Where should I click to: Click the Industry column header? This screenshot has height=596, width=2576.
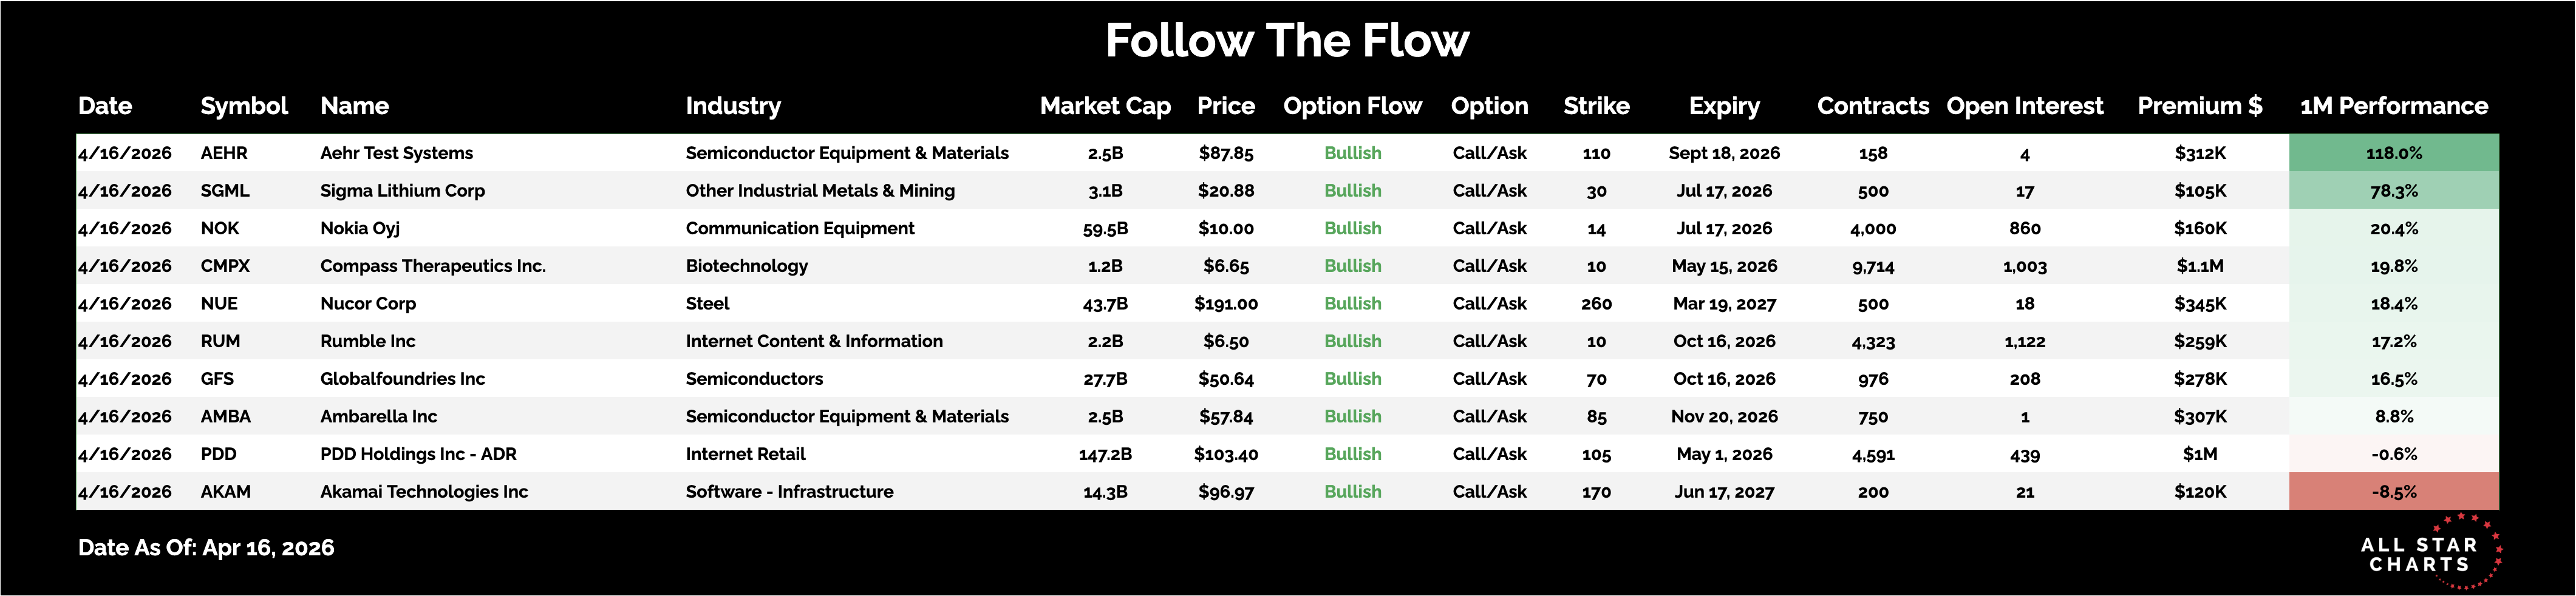pos(733,106)
